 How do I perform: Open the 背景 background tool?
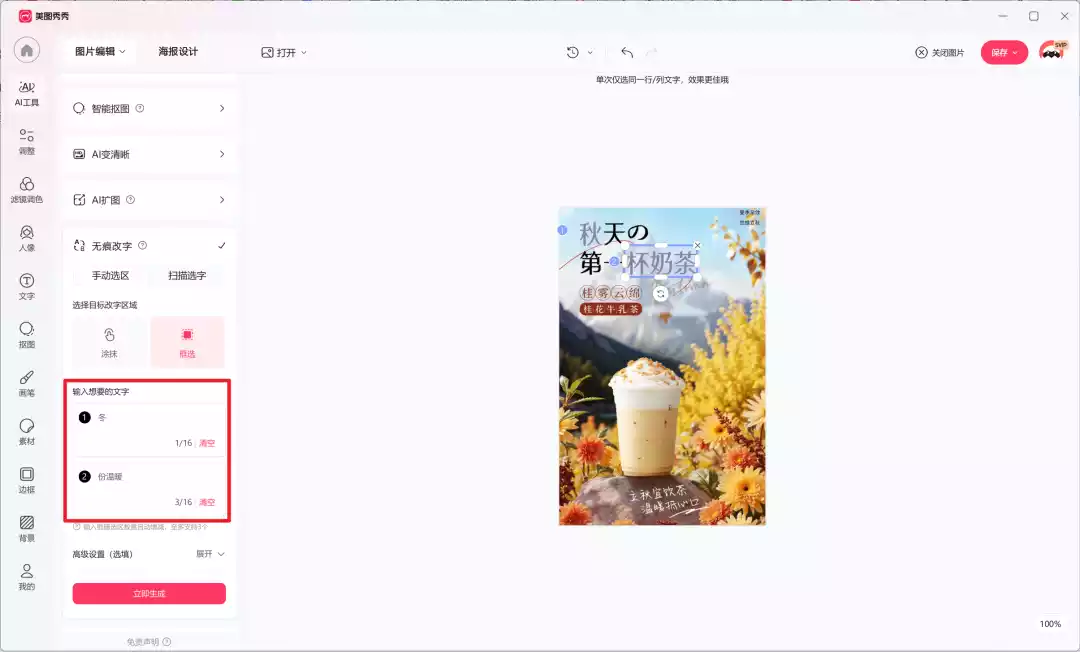coord(27,528)
